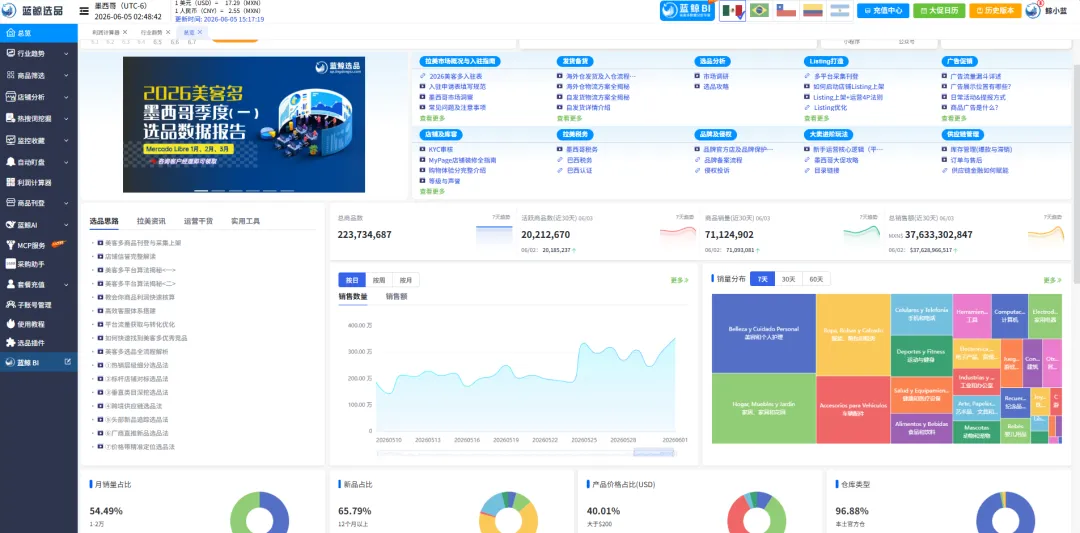The width and height of the screenshot is (1080, 533).
Task: Expand the 店铺分析 sidebar chevron
Action: point(66,97)
